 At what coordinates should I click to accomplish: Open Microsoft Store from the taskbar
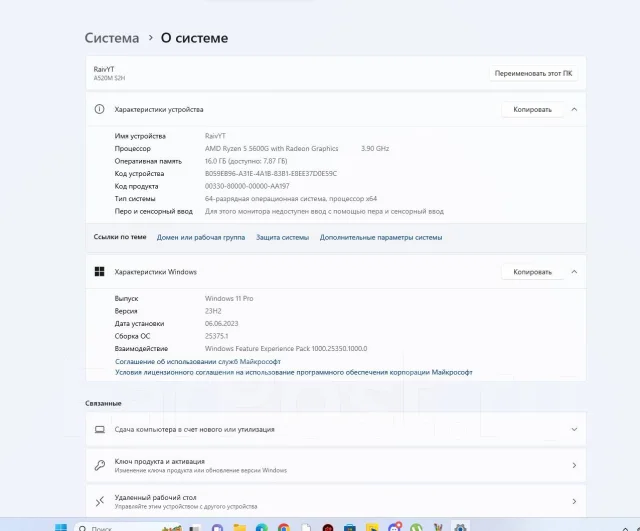(350, 528)
